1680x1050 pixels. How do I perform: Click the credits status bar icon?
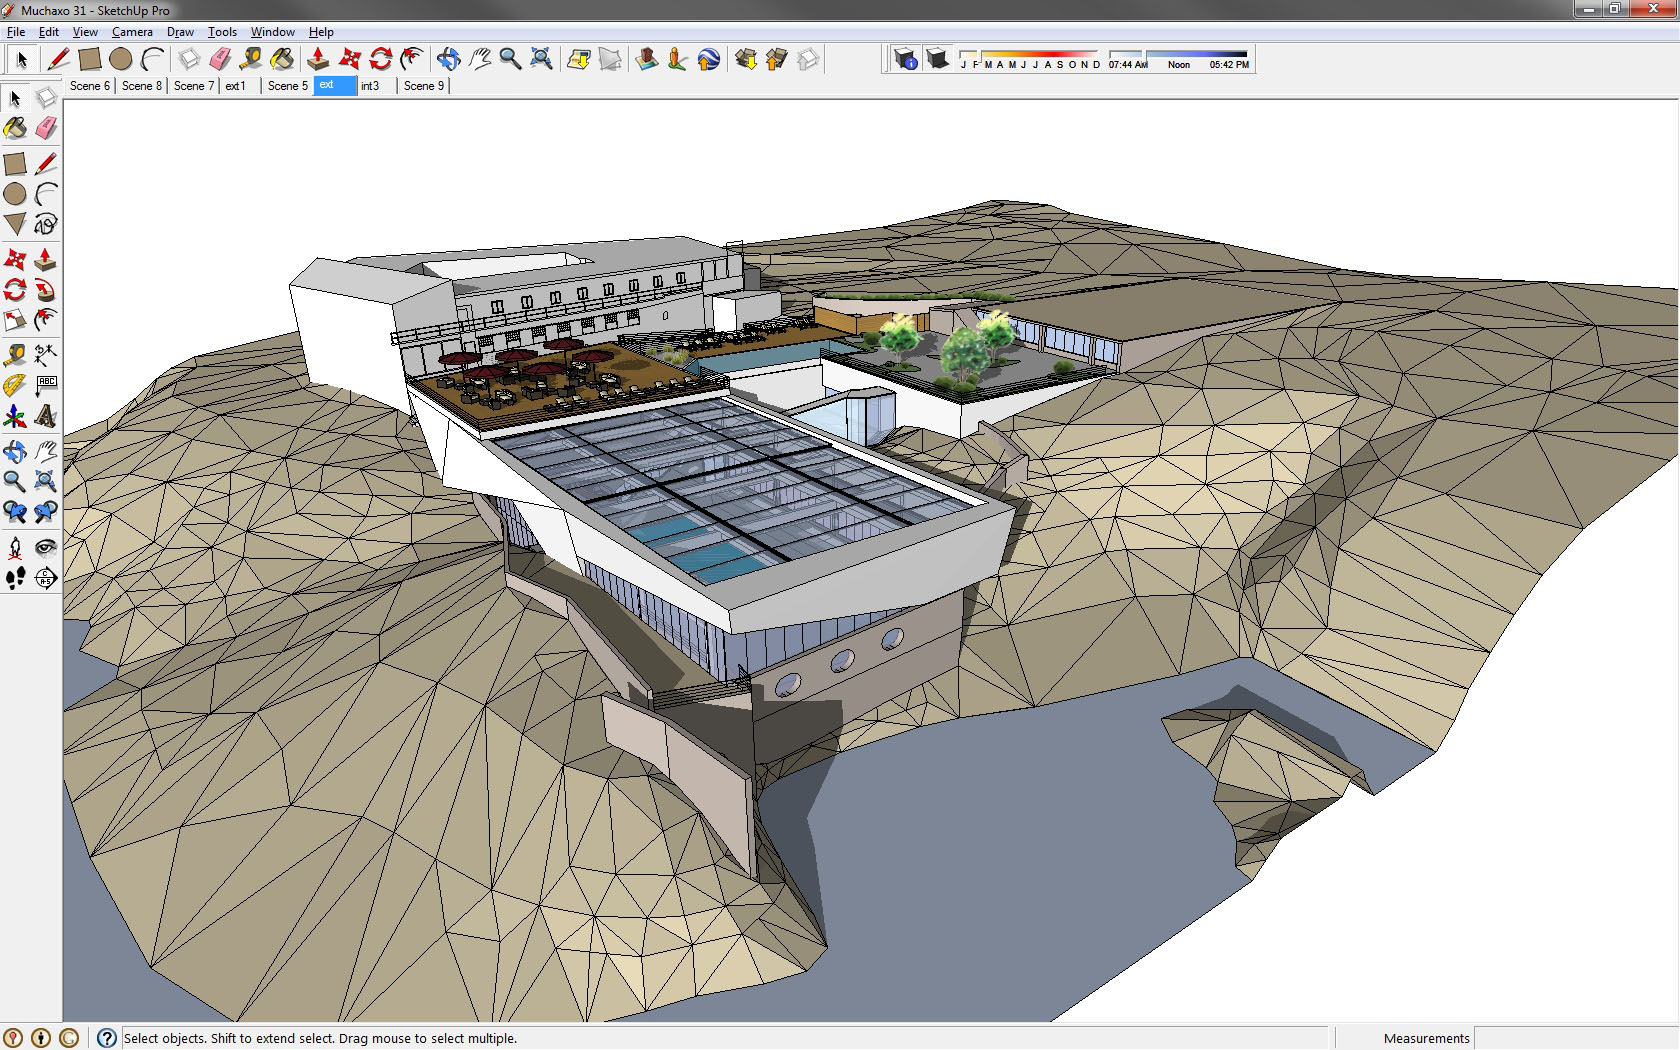(x=40, y=1038)
